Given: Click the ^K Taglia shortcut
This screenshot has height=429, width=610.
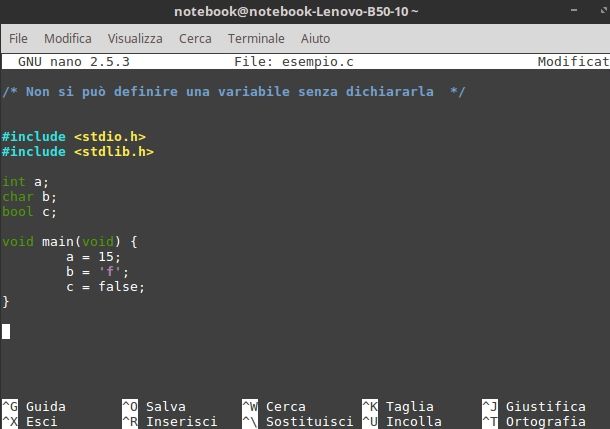Looking at the screenshot, I should tap(398, 406).
